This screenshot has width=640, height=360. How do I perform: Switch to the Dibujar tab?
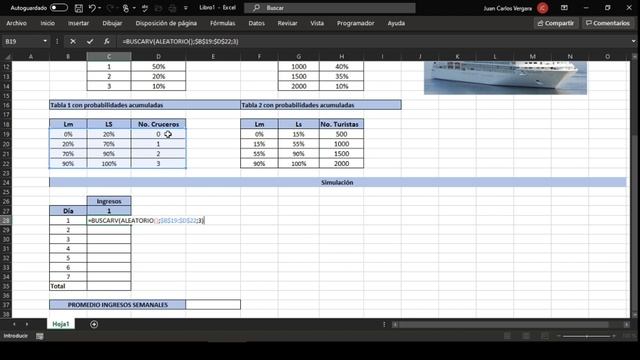pyautogui.click(x=112, y=23)
